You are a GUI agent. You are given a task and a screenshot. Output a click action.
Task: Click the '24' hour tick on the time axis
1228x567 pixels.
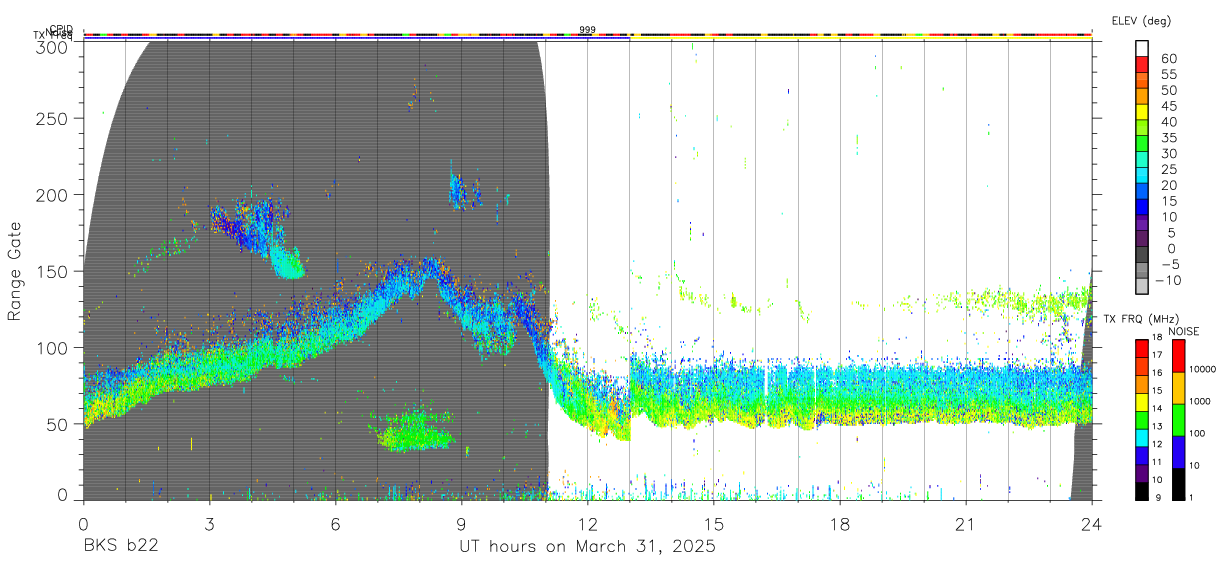tap(1091, 523)
